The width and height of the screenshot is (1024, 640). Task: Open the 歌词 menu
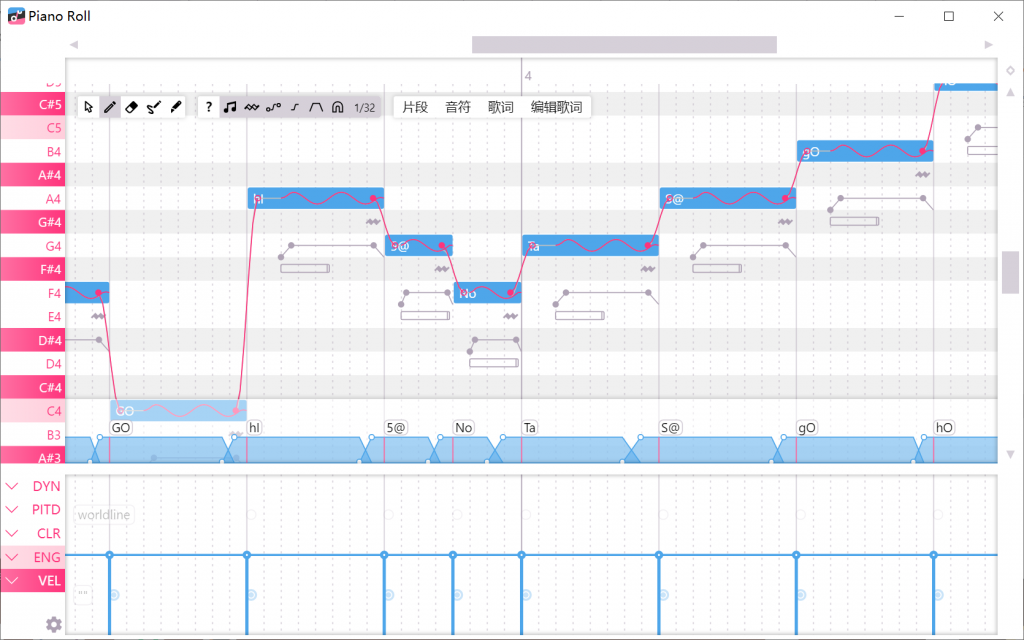[501, 107]
